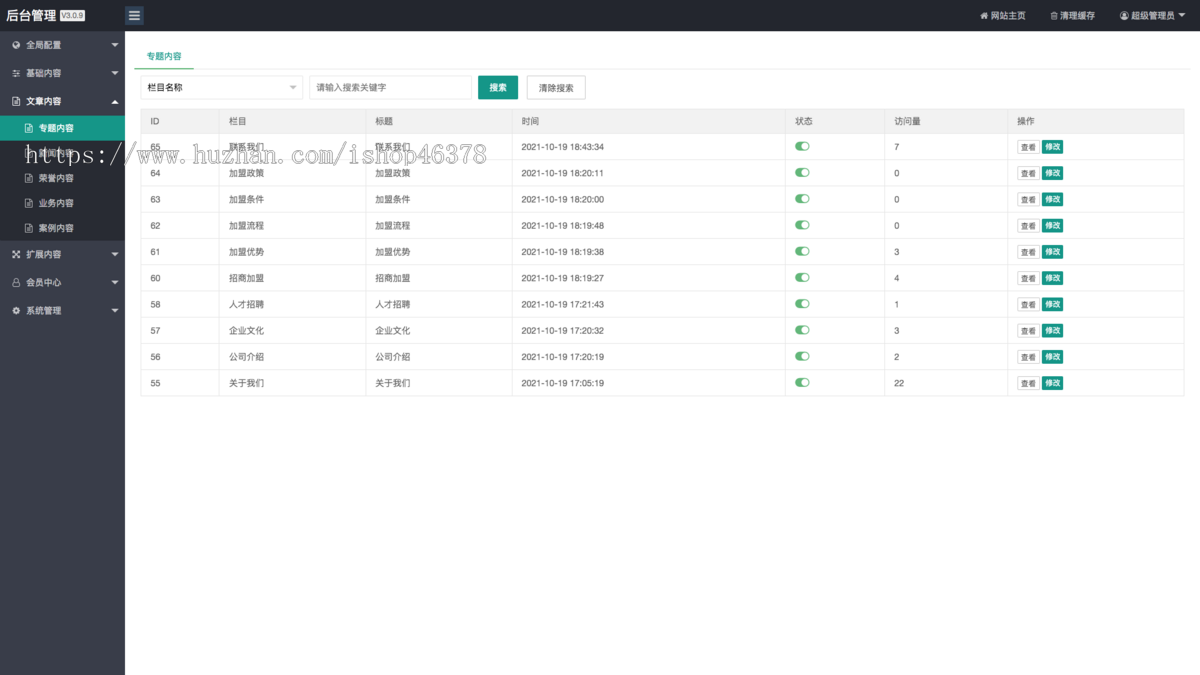
Task: Click timestamp 2021-10-19 18:20:11
Action: pos(562,173)
